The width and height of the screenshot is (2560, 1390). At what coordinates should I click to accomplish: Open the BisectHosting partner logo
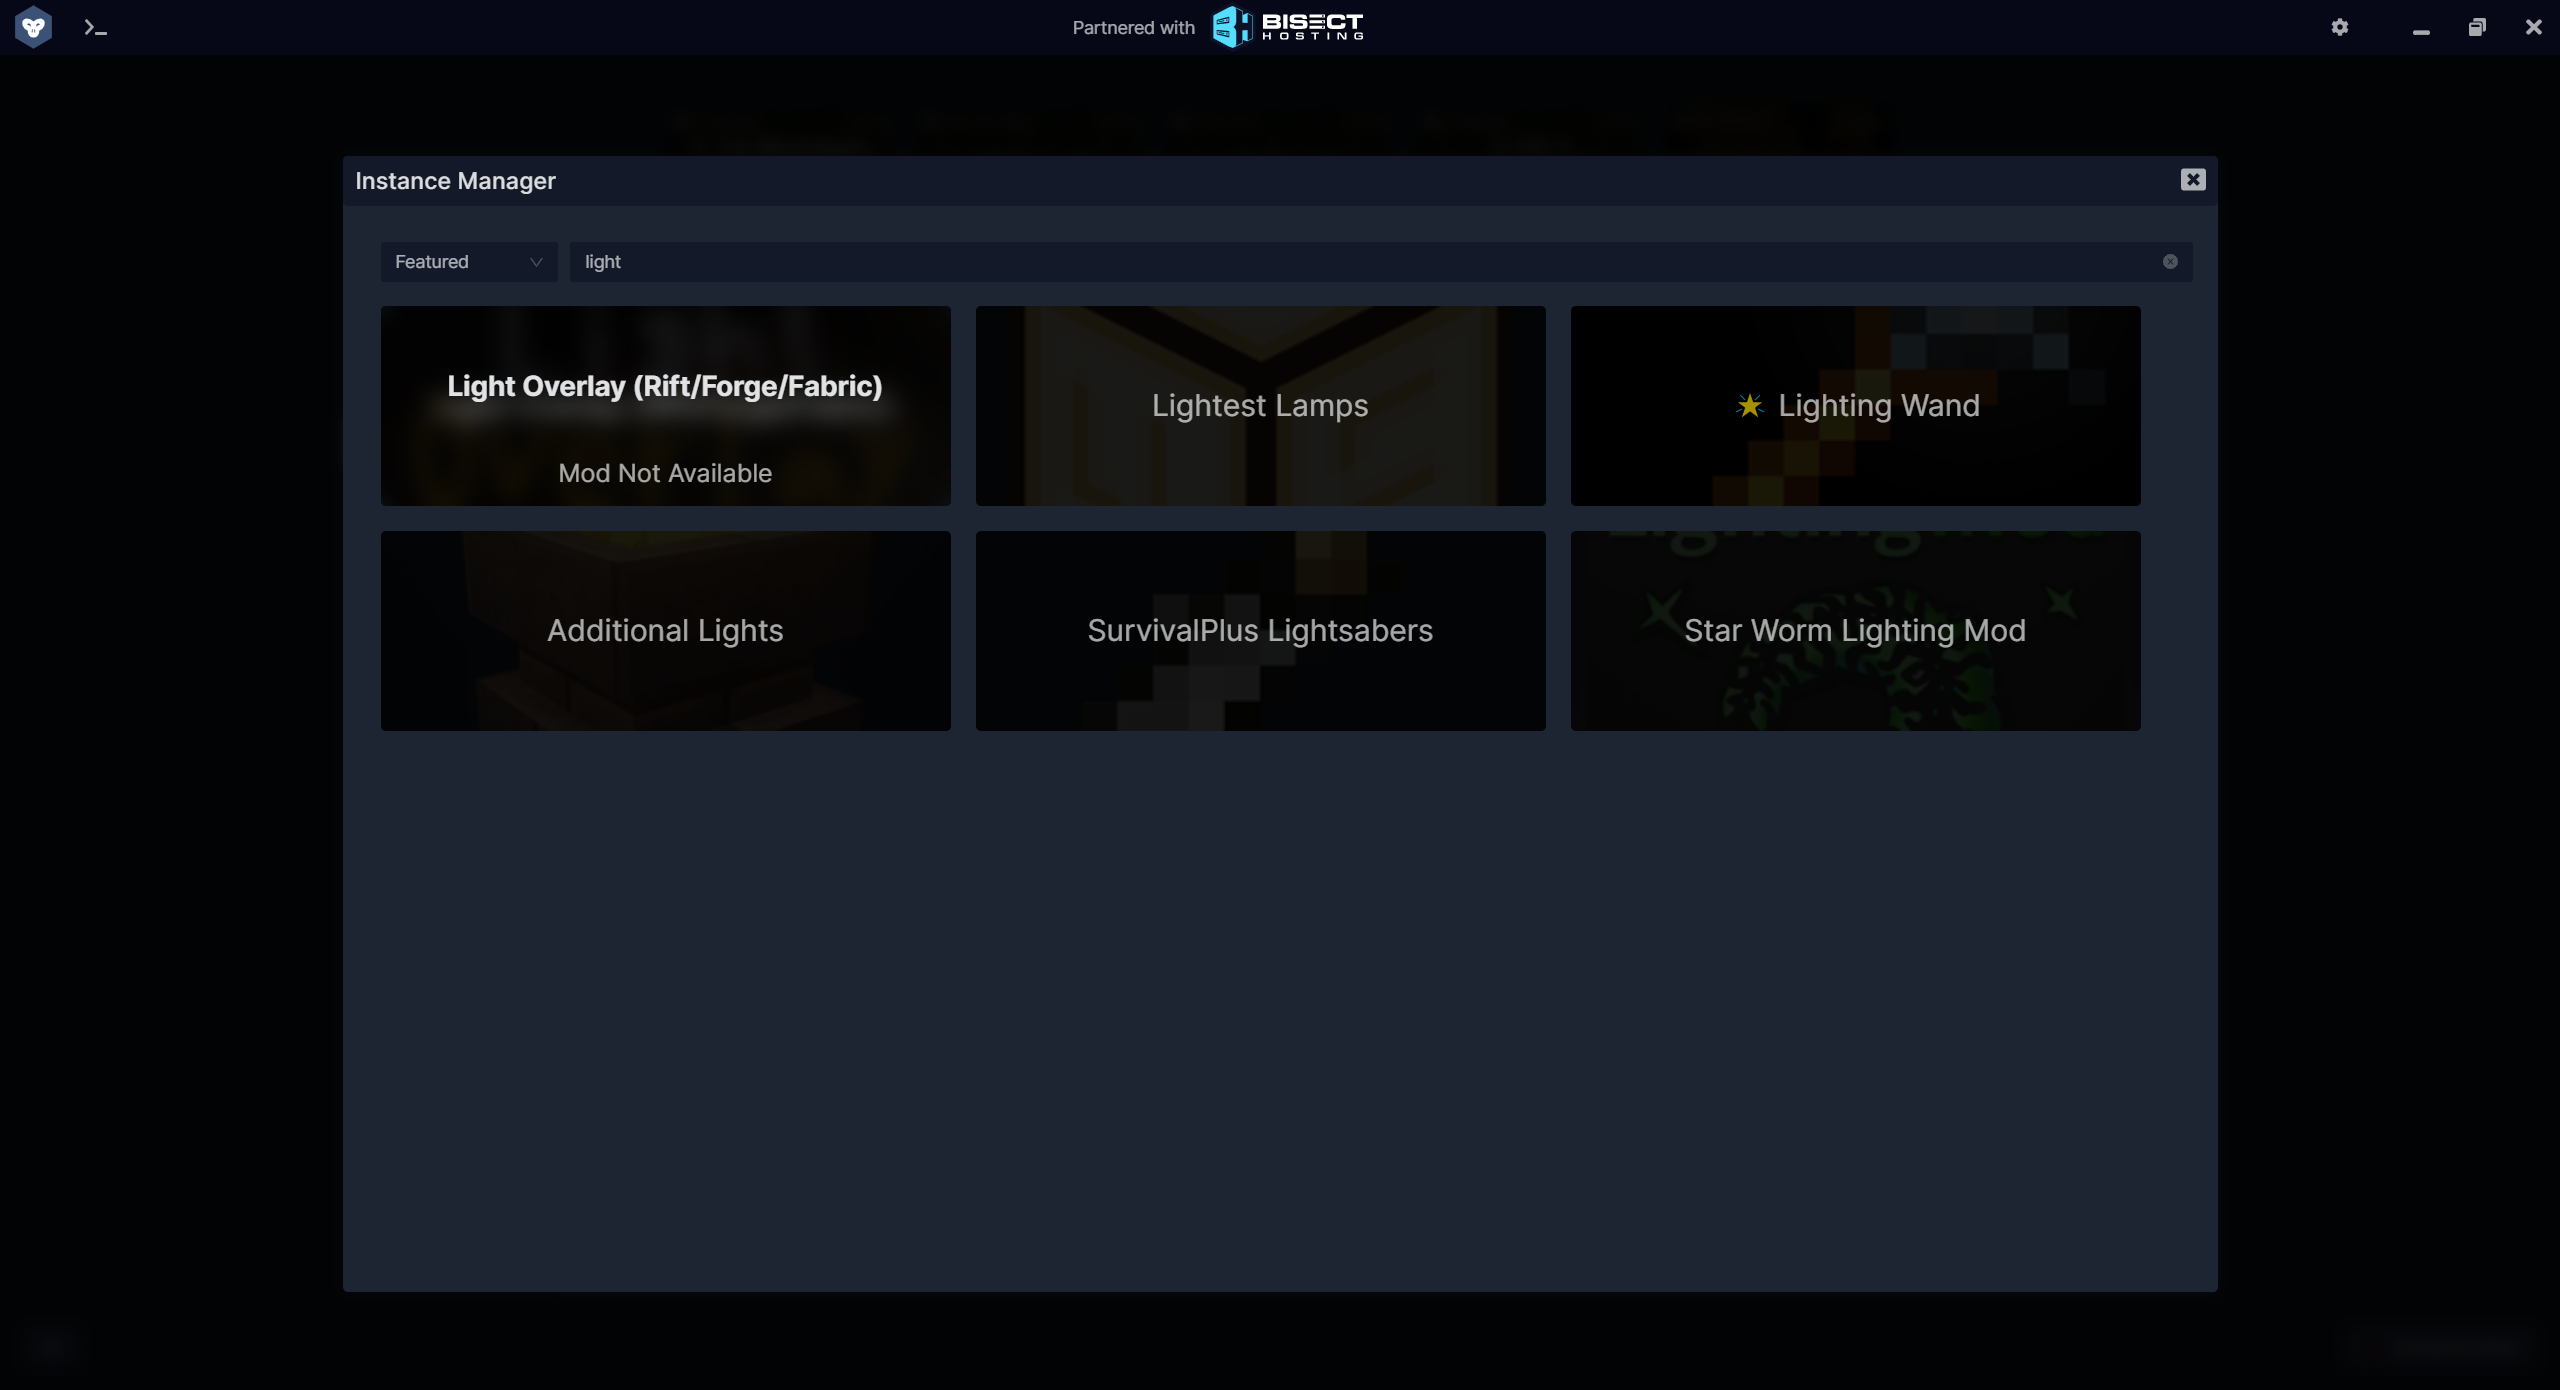pos(1287,27)
